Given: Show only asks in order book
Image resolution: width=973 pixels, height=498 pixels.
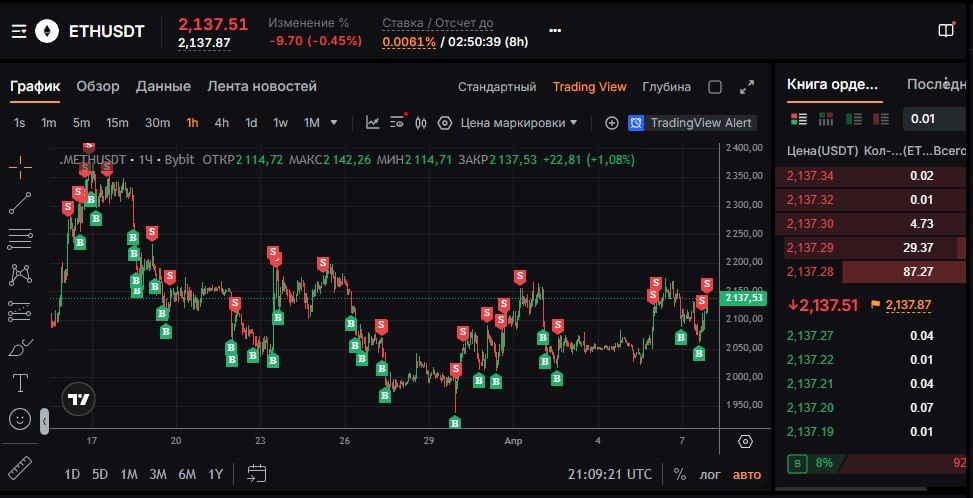Looking at the screenshot, I should click(x=881, y=118).
